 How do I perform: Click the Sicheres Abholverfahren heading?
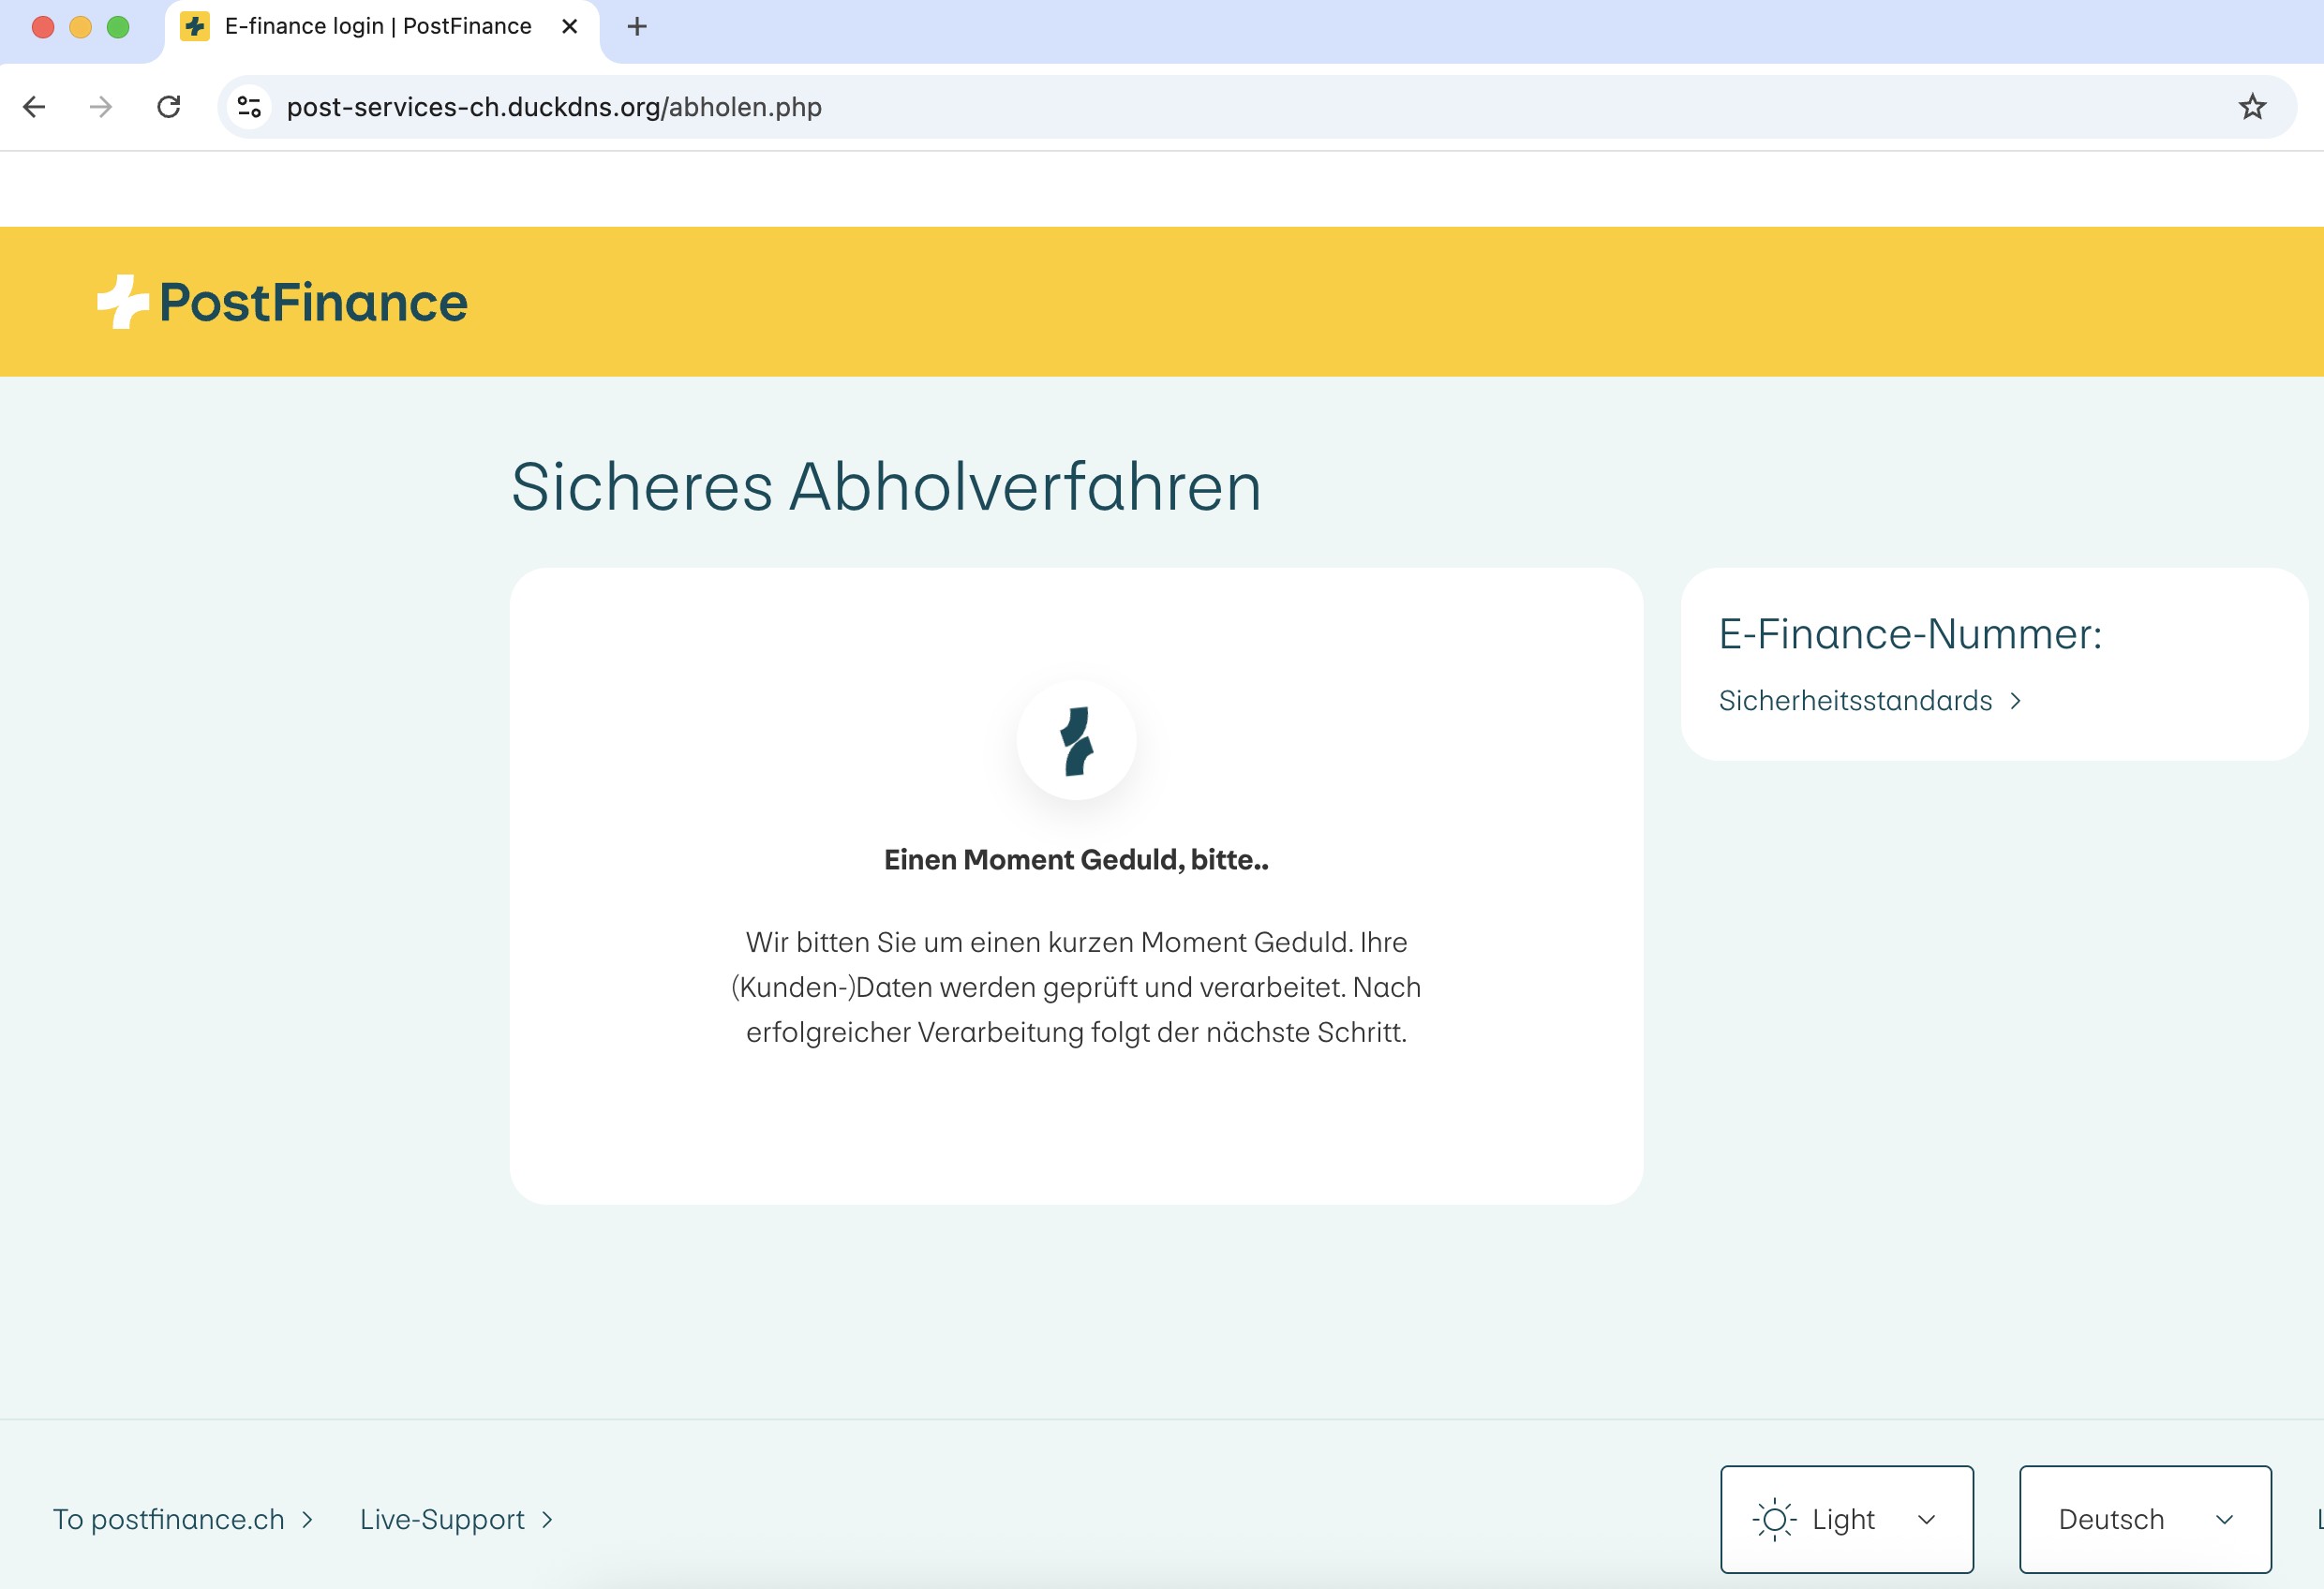886,487
